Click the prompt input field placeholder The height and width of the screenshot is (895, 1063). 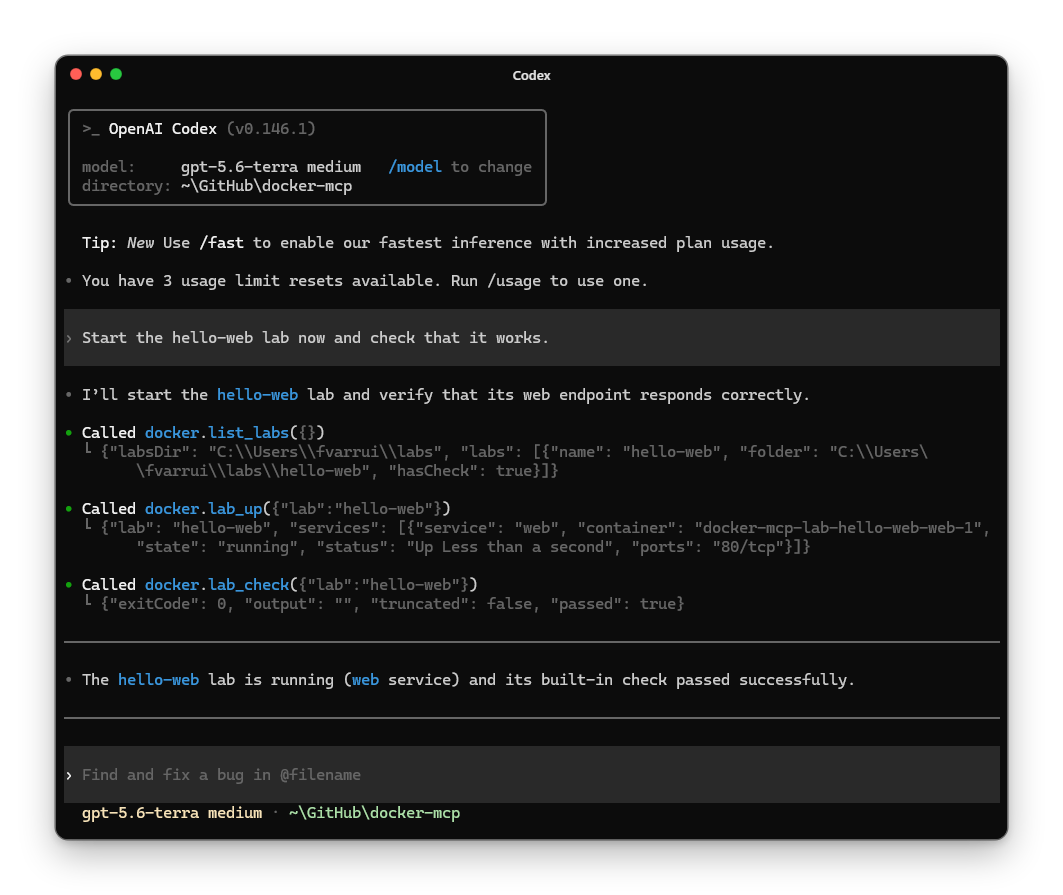(221, 774)
